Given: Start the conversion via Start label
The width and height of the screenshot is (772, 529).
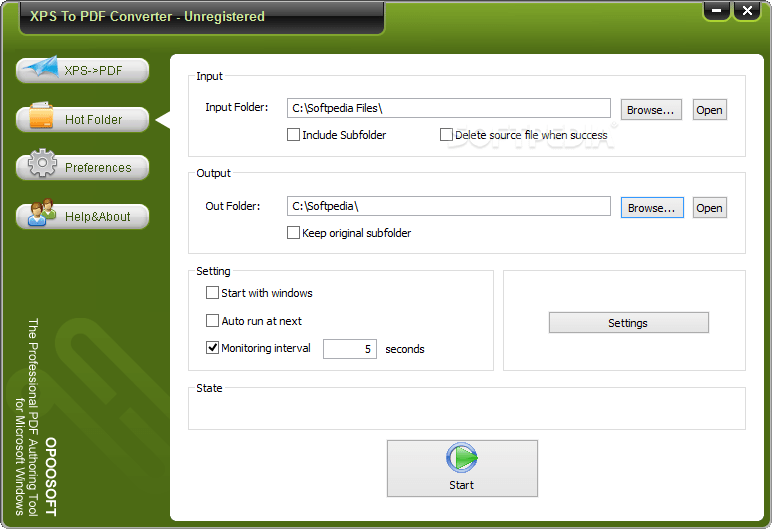Looking at the screenshot, I should point(461,485).
